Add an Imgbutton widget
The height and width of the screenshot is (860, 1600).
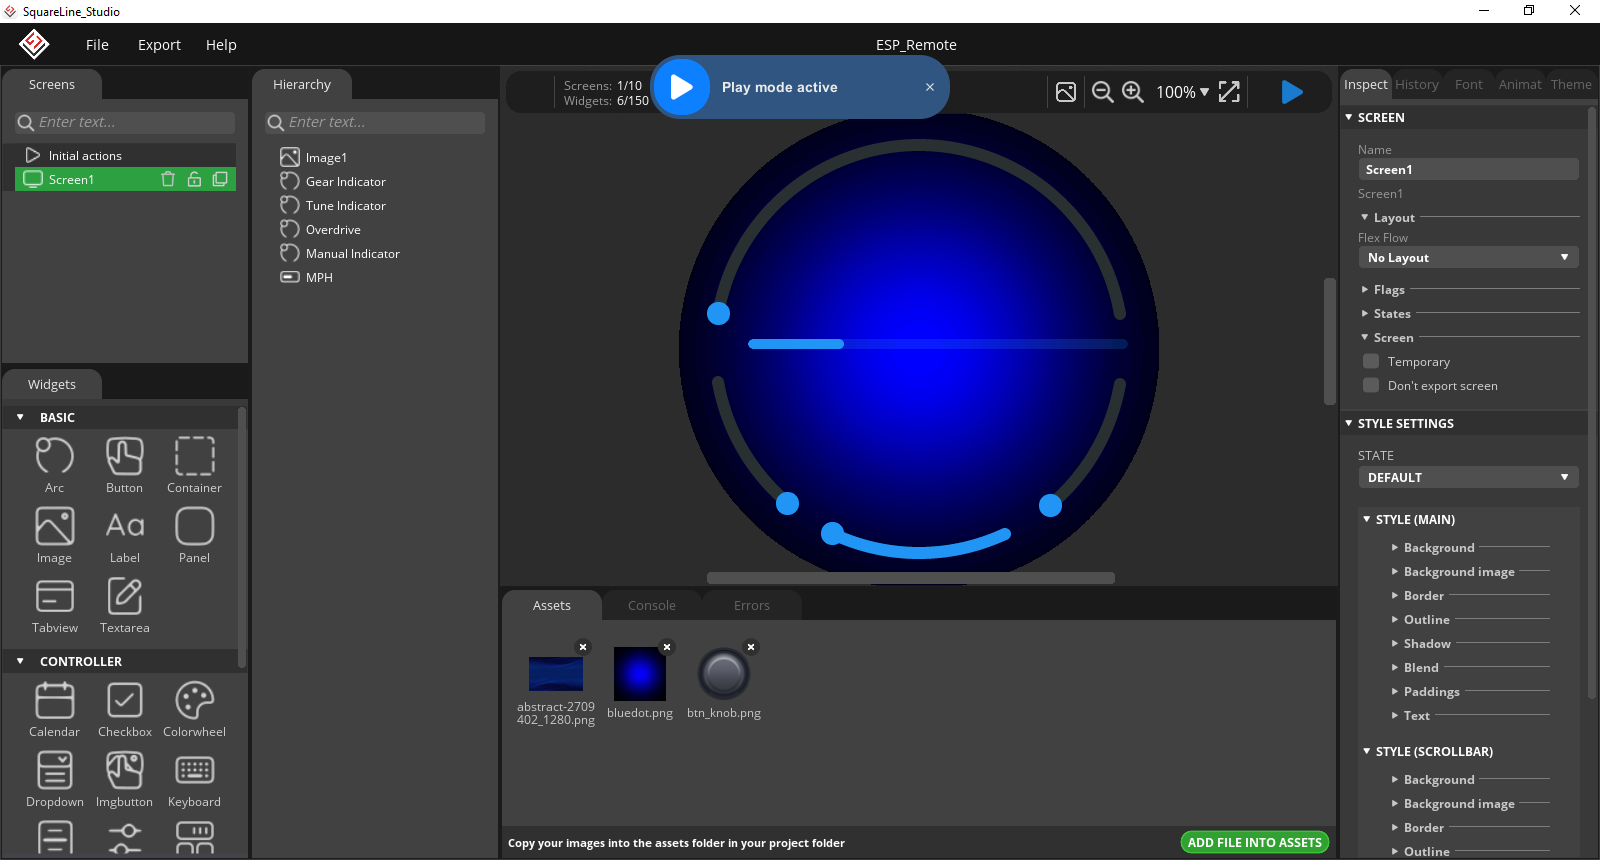[x=125, y=778]
